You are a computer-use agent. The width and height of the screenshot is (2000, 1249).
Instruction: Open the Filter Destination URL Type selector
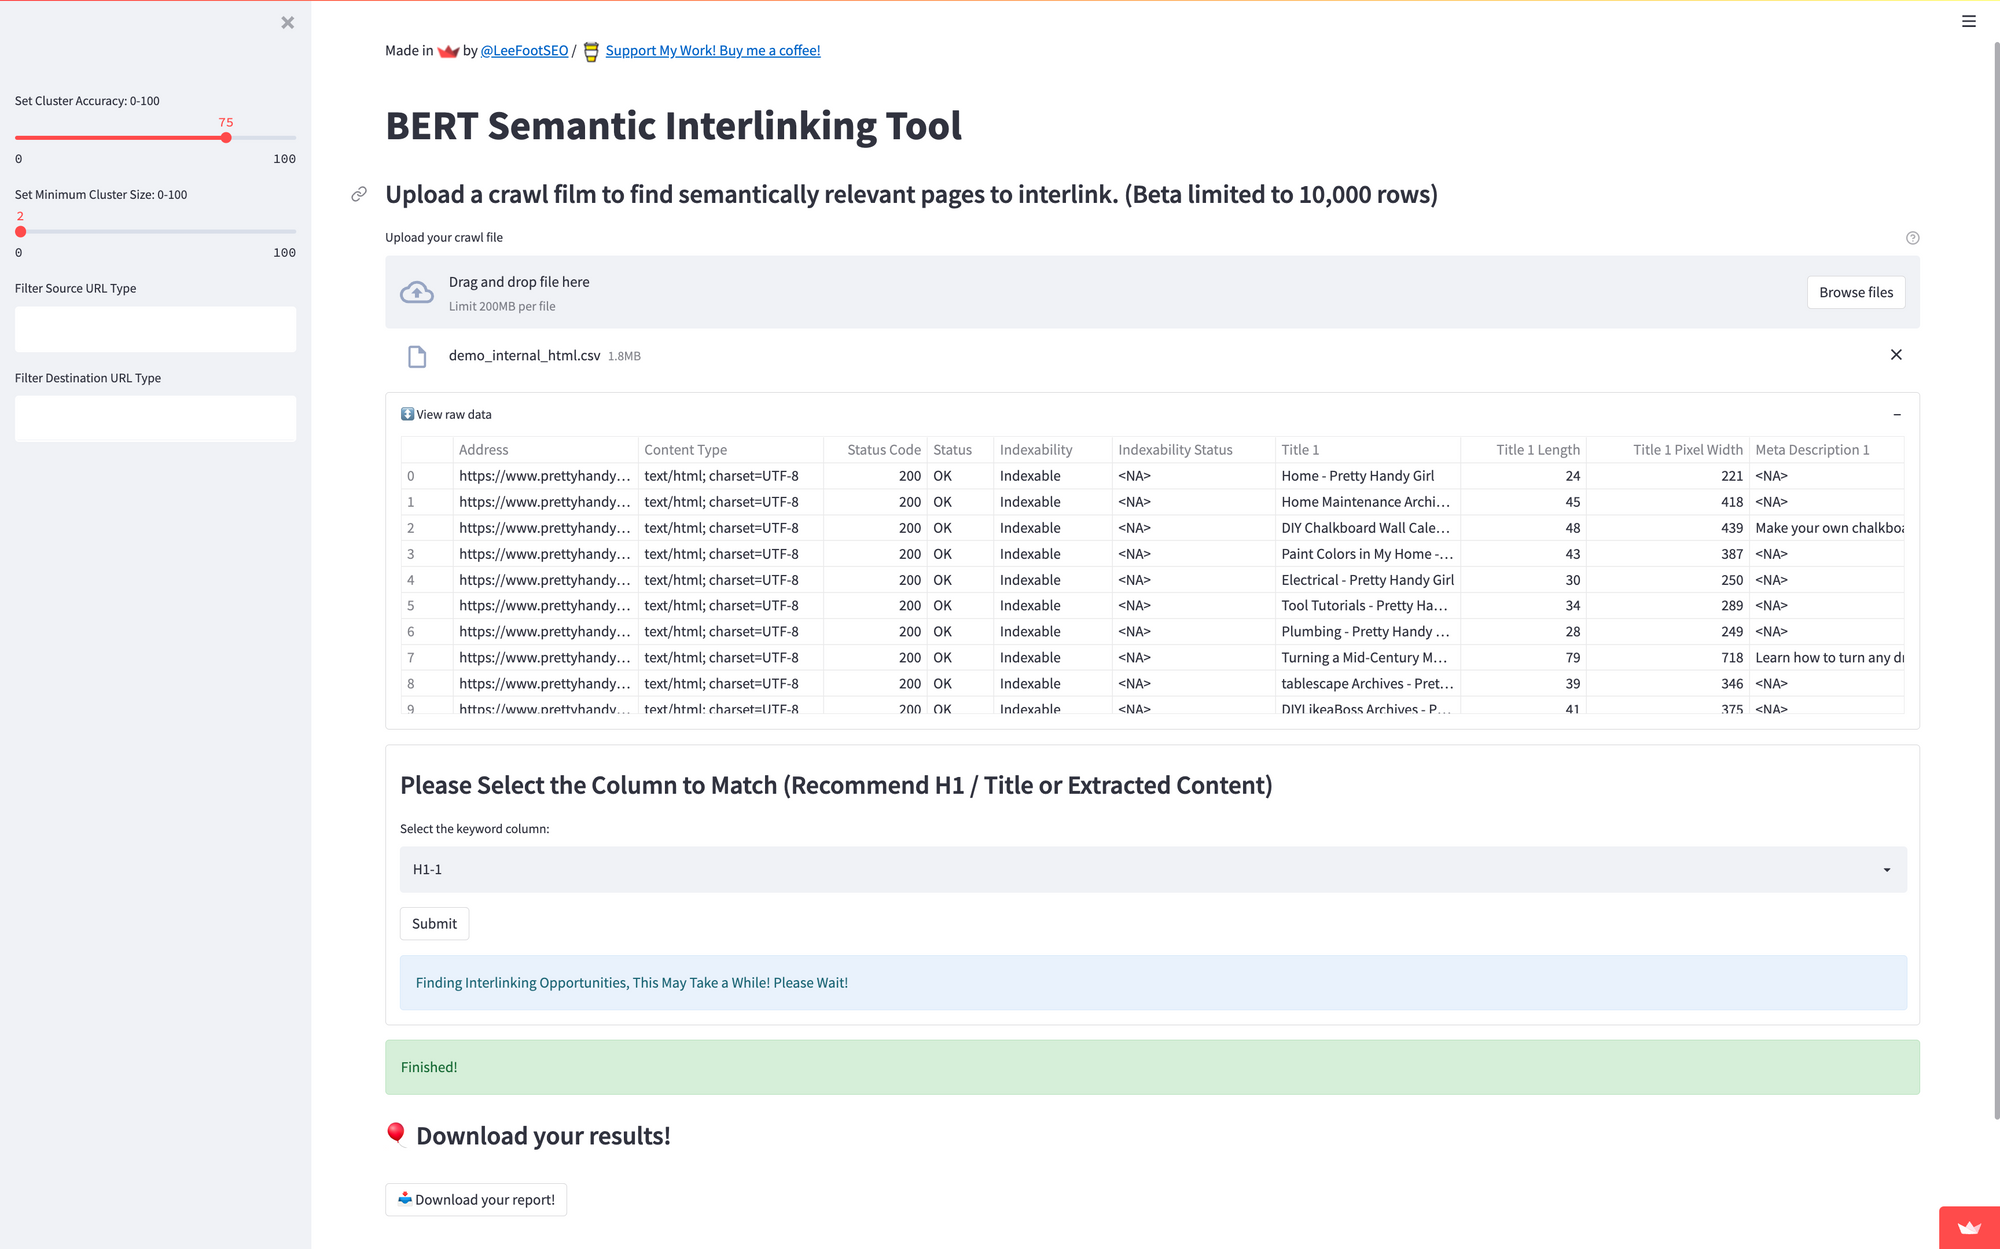click(155, 418)
